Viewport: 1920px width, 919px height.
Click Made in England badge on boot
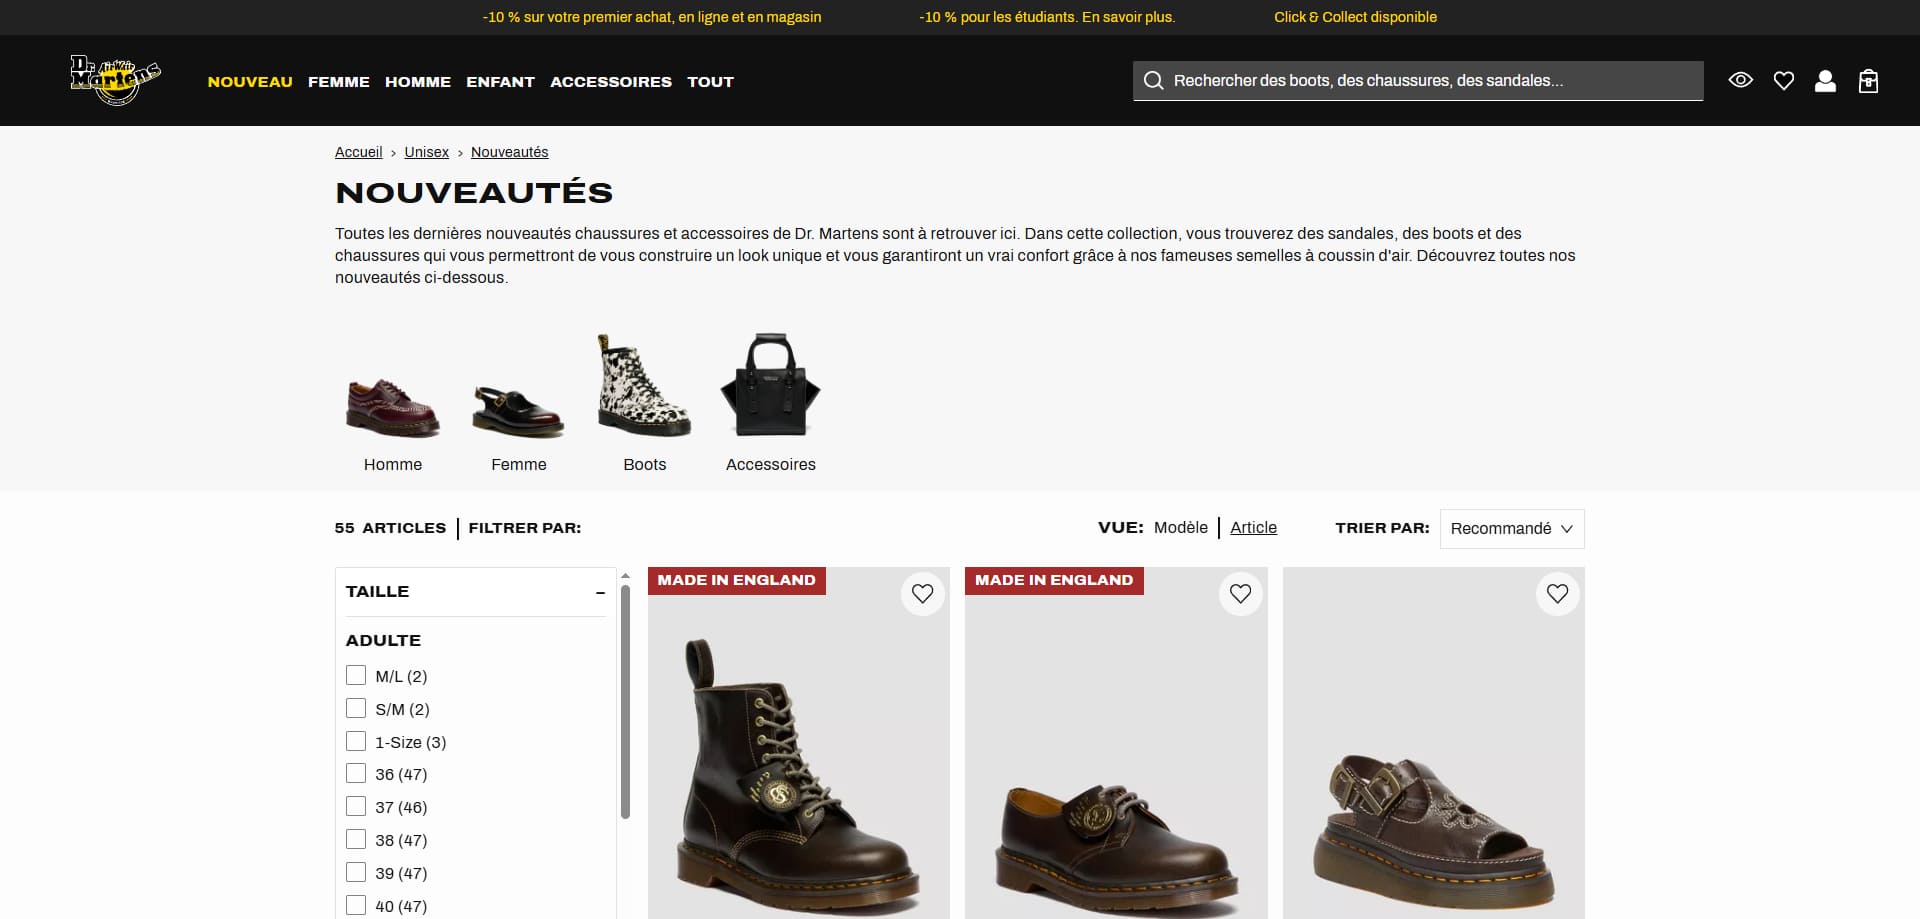point(737,581)
